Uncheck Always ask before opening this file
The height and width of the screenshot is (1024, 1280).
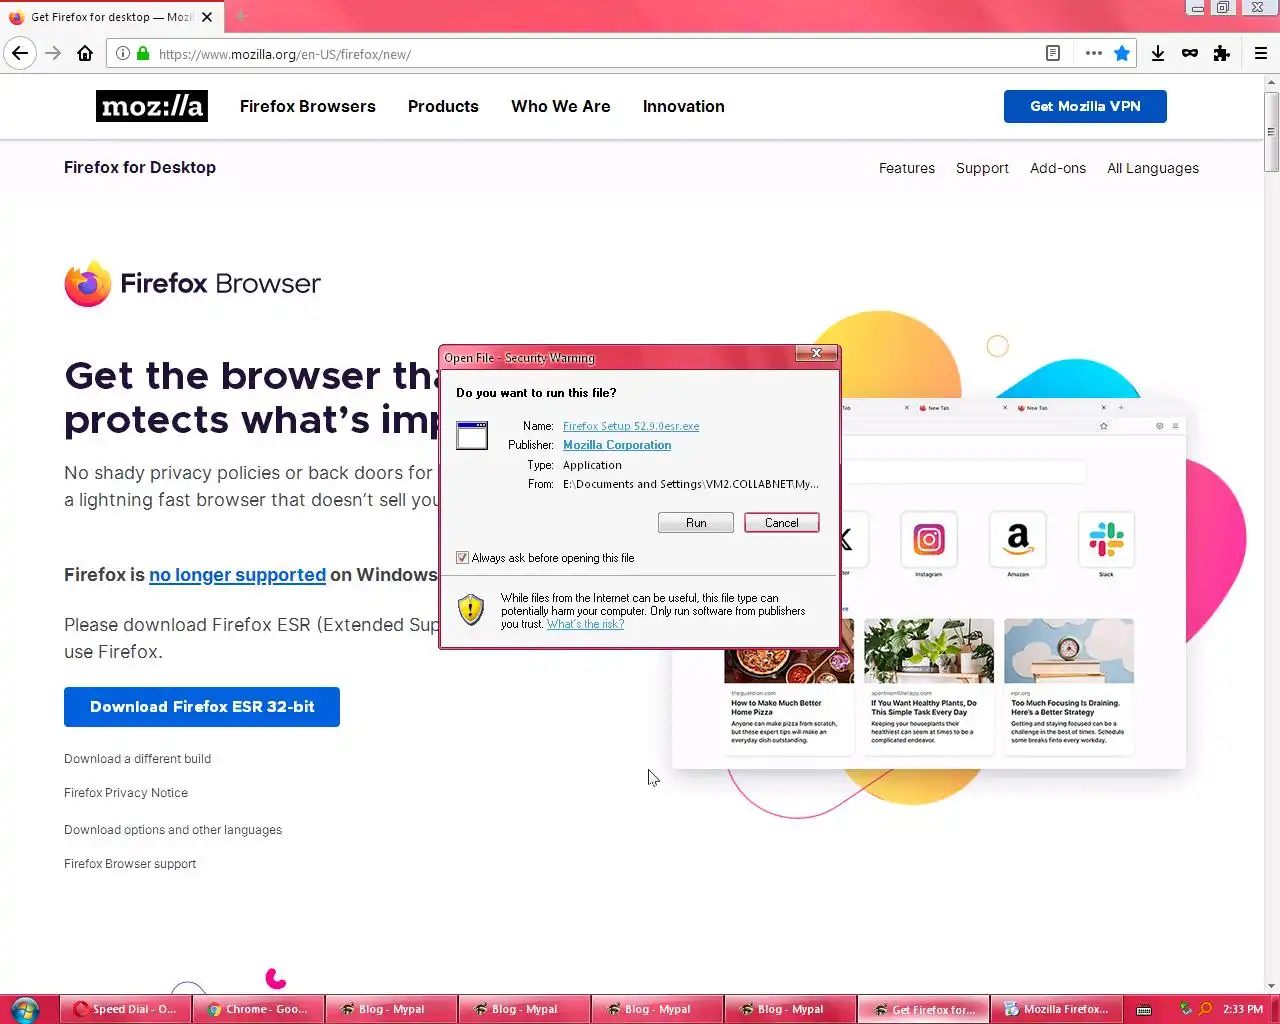(462, 558)
